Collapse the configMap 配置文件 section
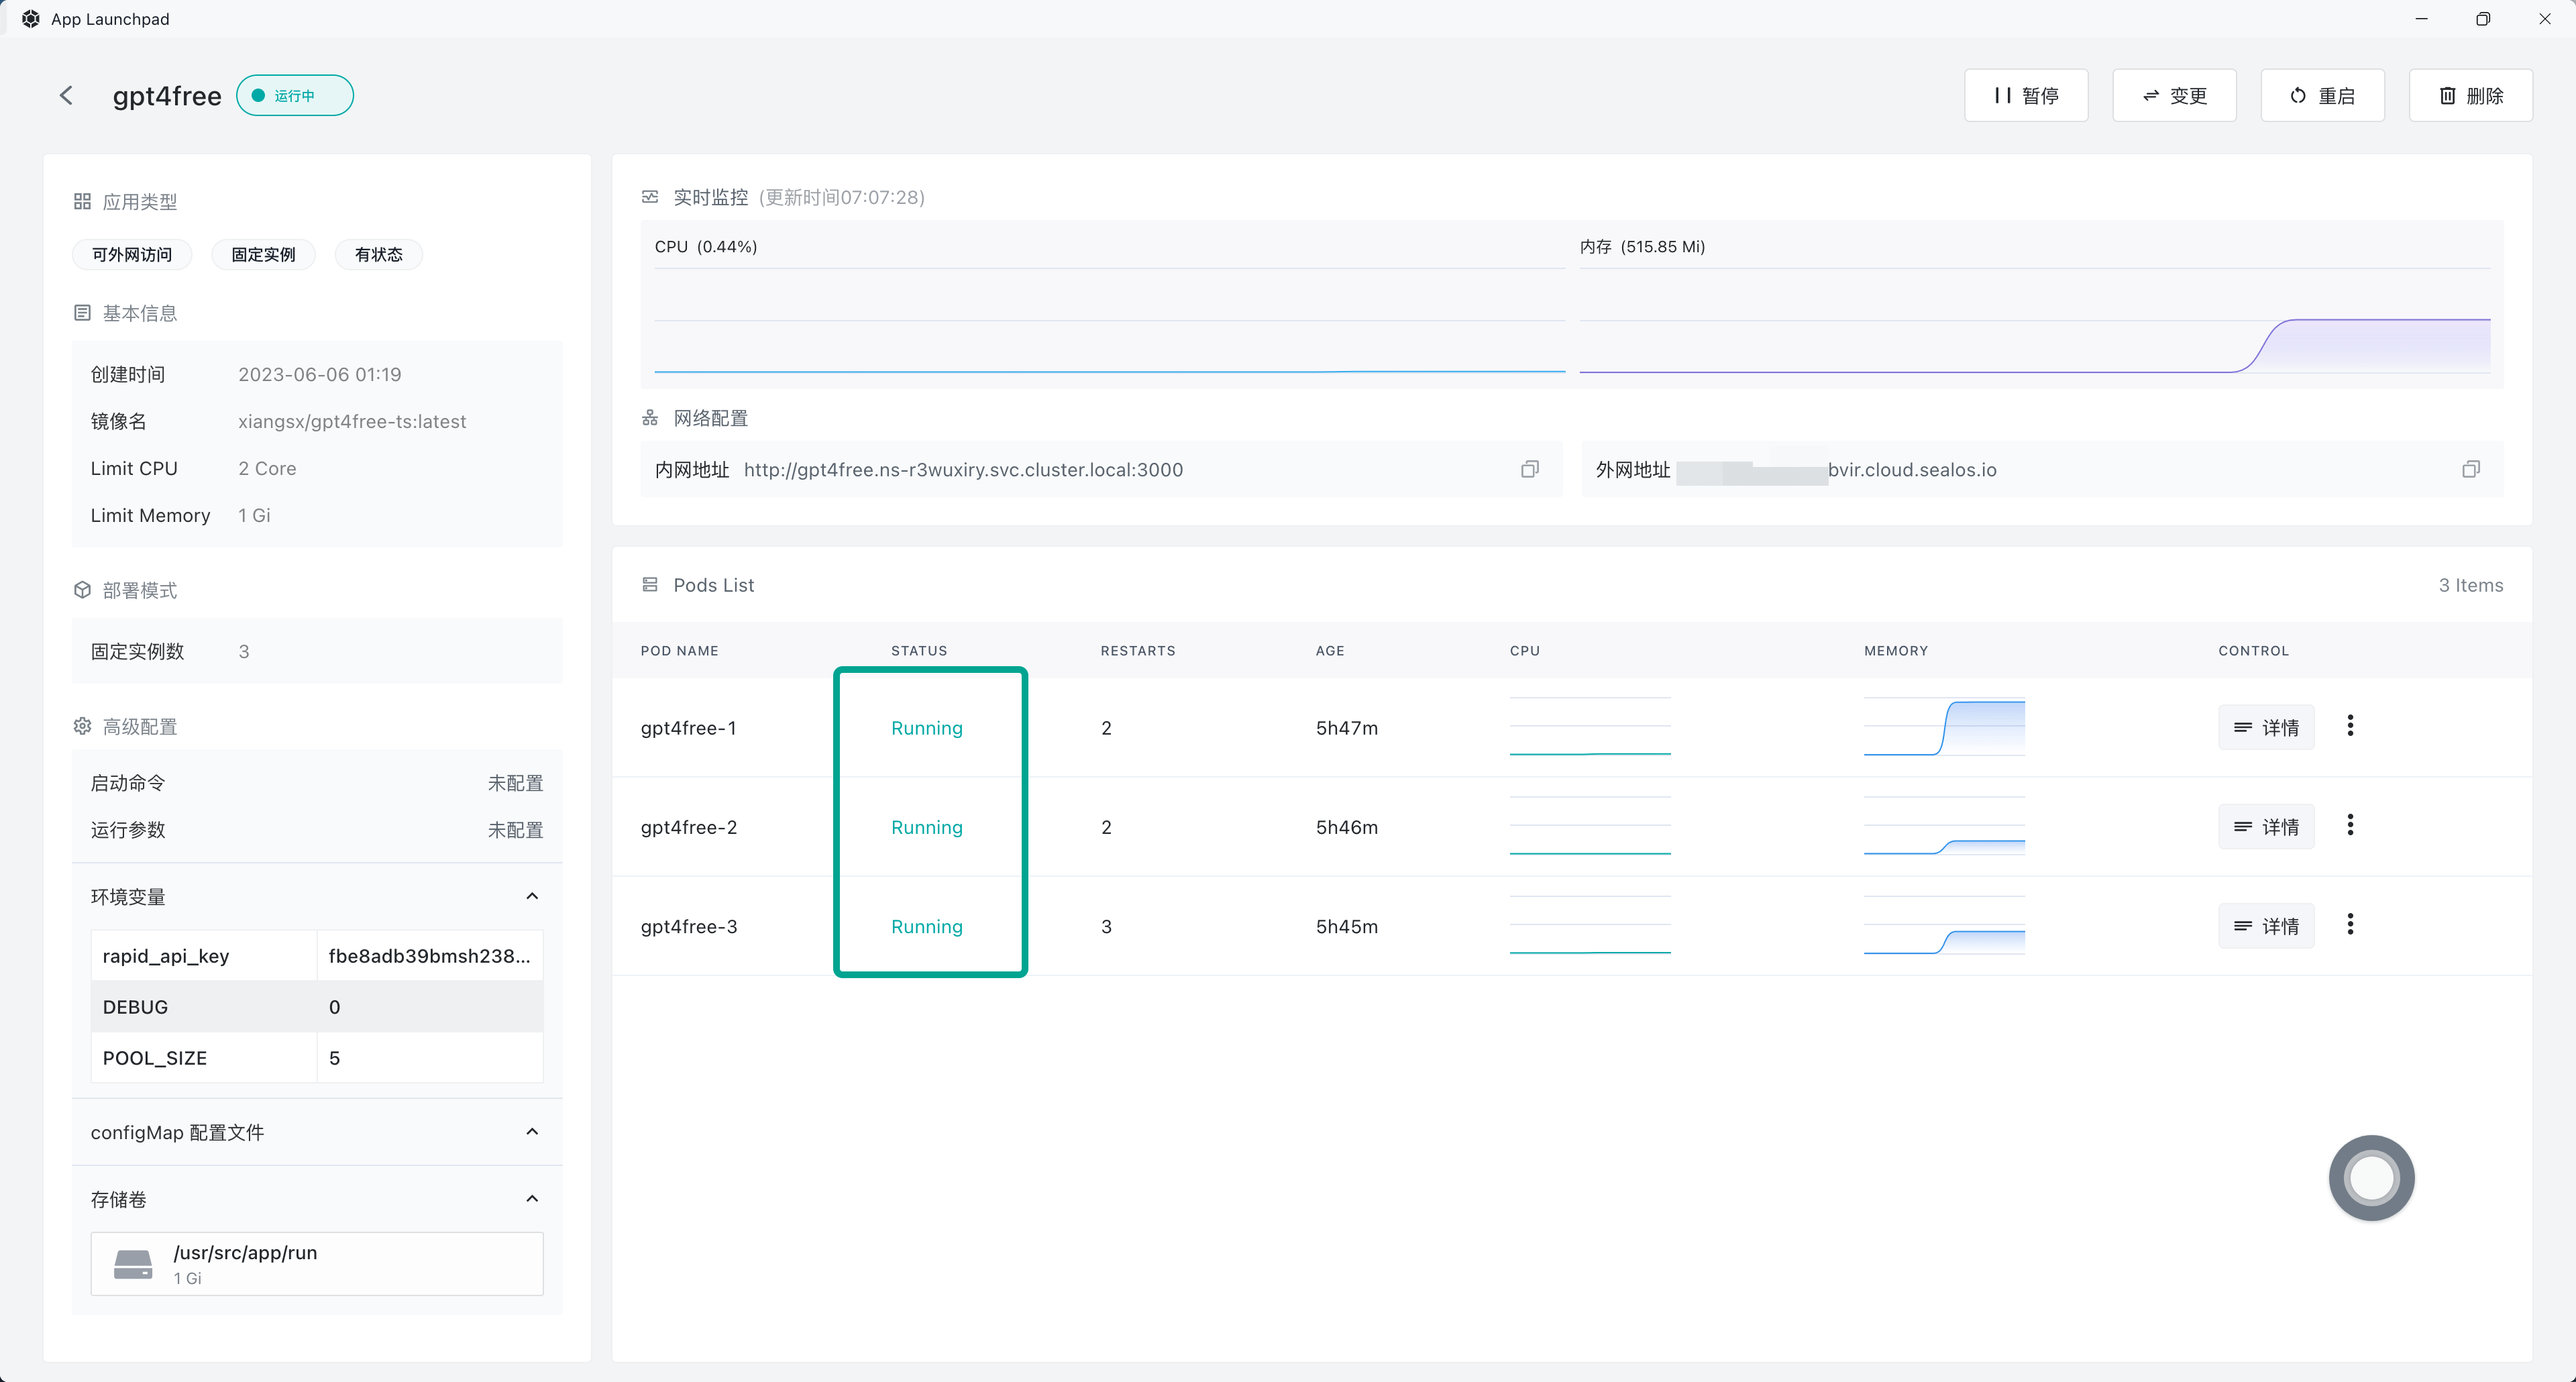Screen dimensions: 2576x1382 [532, 1132]
